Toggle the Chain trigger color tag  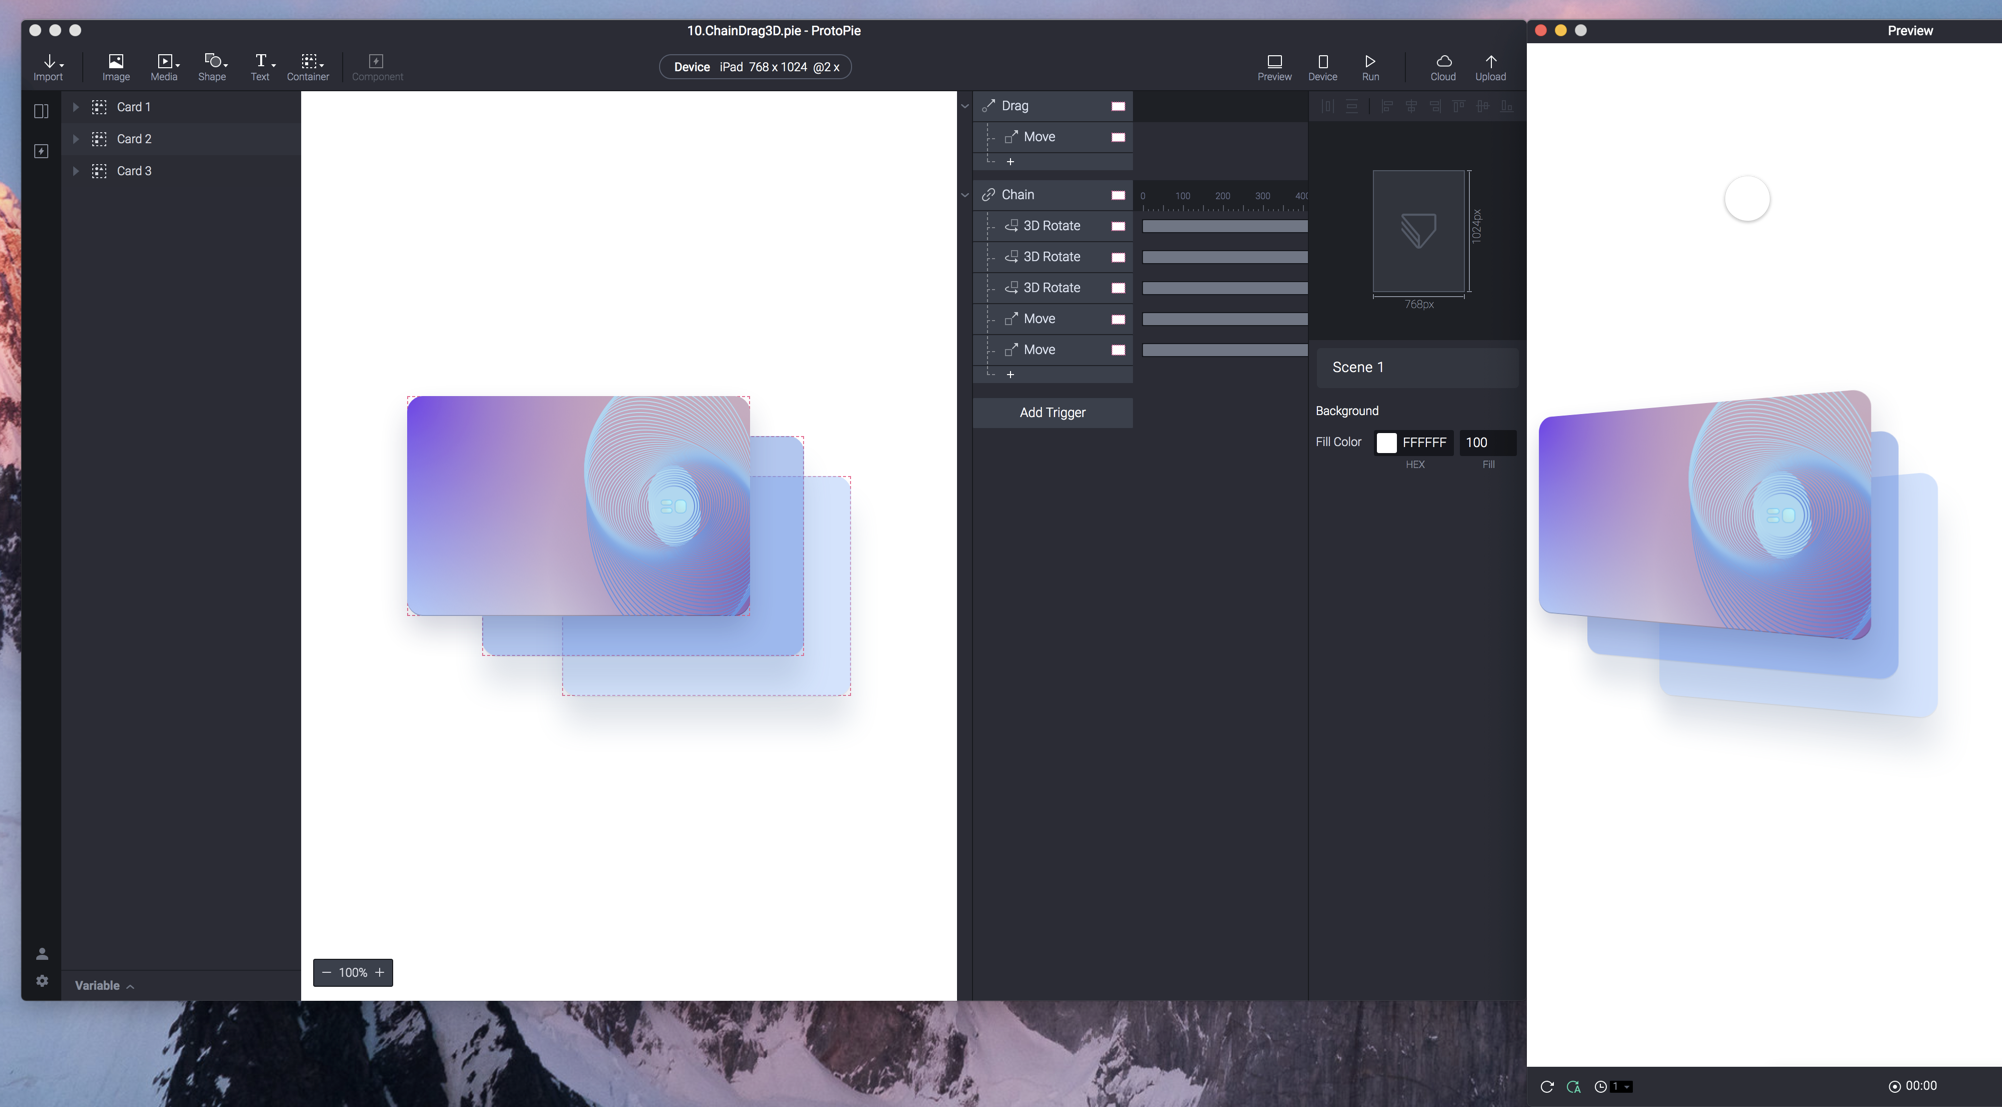point(1118,195)
